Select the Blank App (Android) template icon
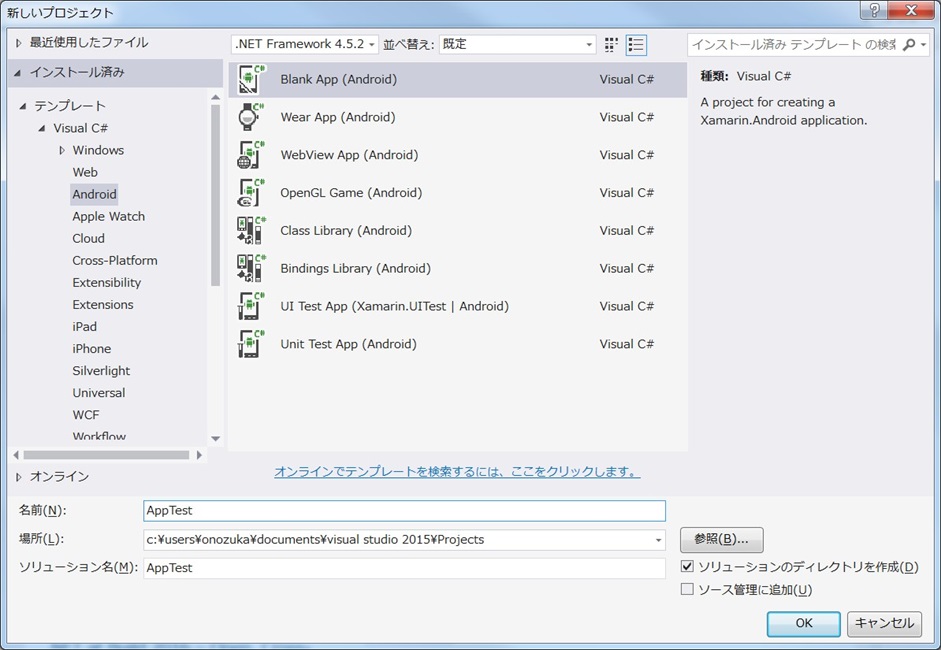Image resolution: width=941 pixels, height=650 pixels. 251,79
